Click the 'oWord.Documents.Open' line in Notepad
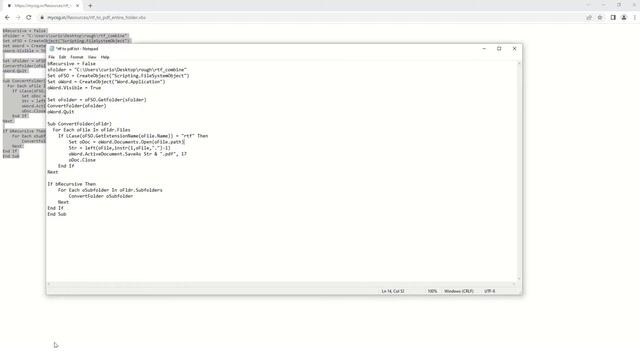 click(x=127, y=142)
